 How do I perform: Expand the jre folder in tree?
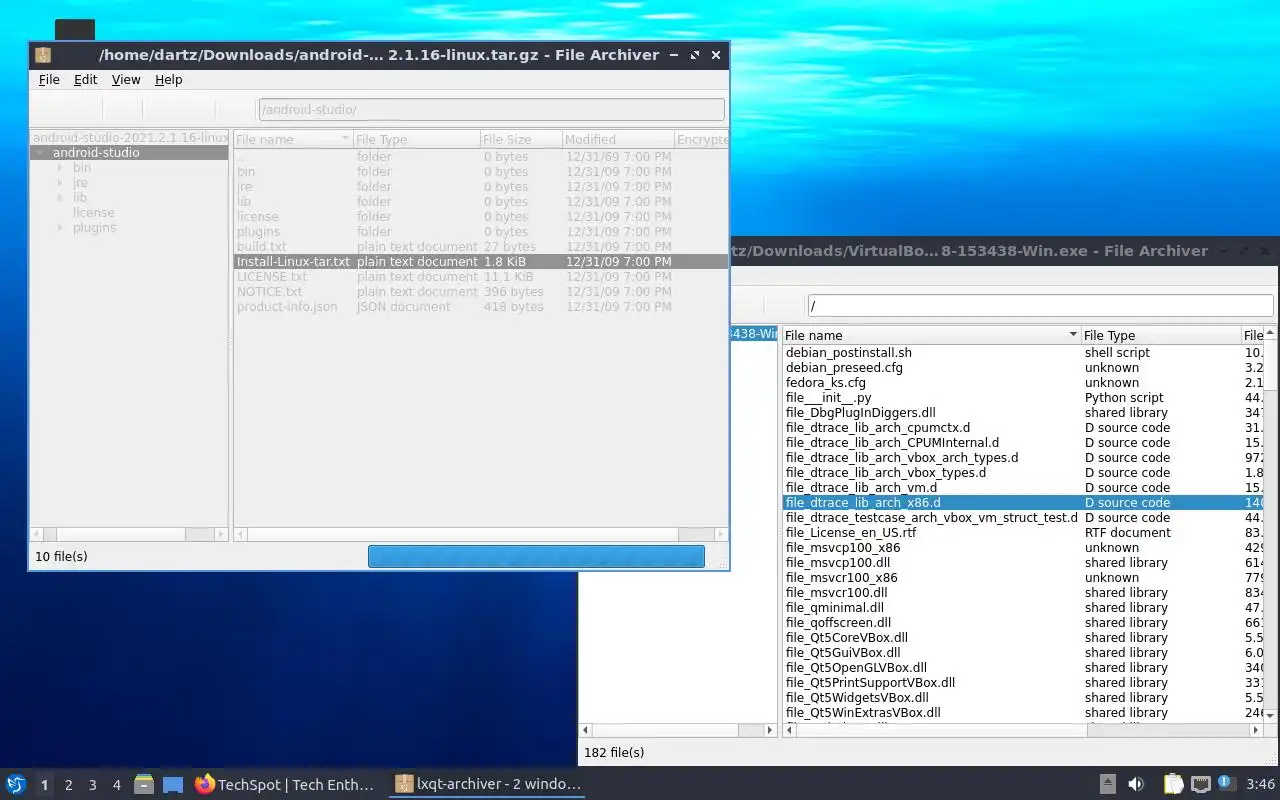(x=60, y=183)
